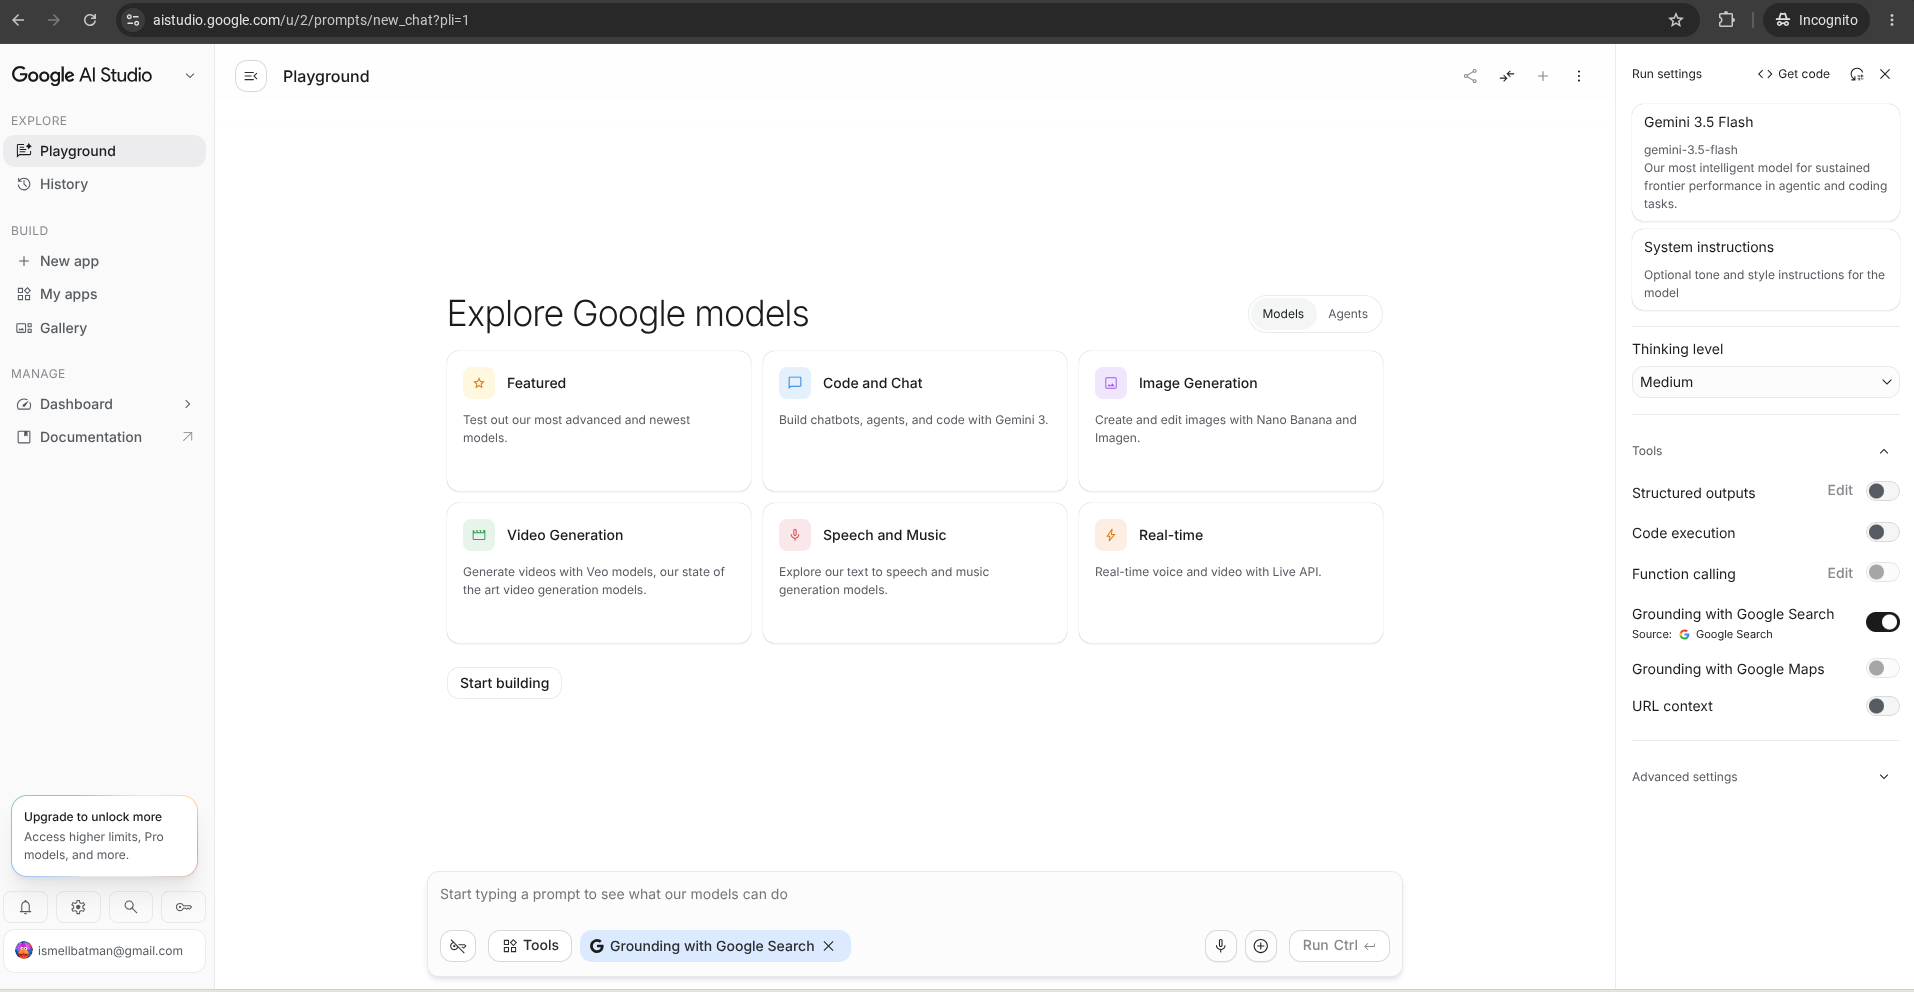1914x992 pixels.
Task: Collapse the Tools section
Action: click(x=1884, y=451)
